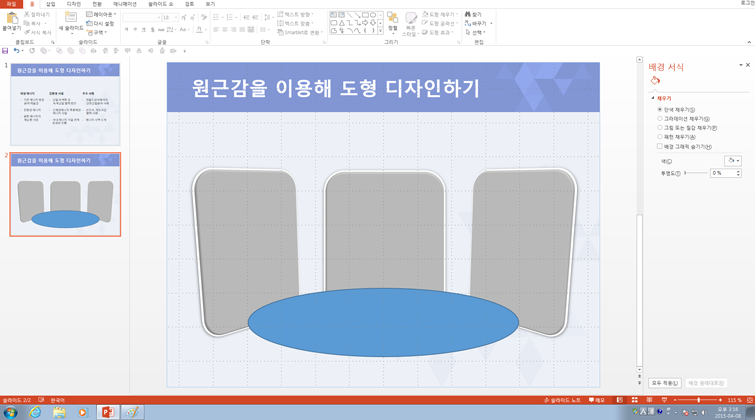Open the fill color (색) dropdown in pane
This screenshot has height=420, width=755.
coord(733,161)
